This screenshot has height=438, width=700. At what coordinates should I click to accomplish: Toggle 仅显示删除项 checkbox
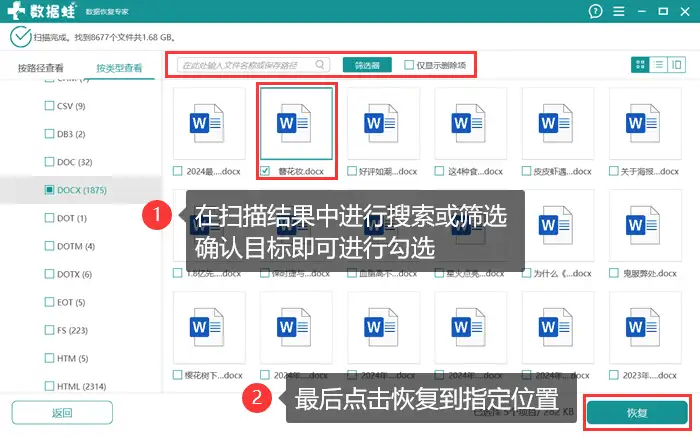pos(409,65)
